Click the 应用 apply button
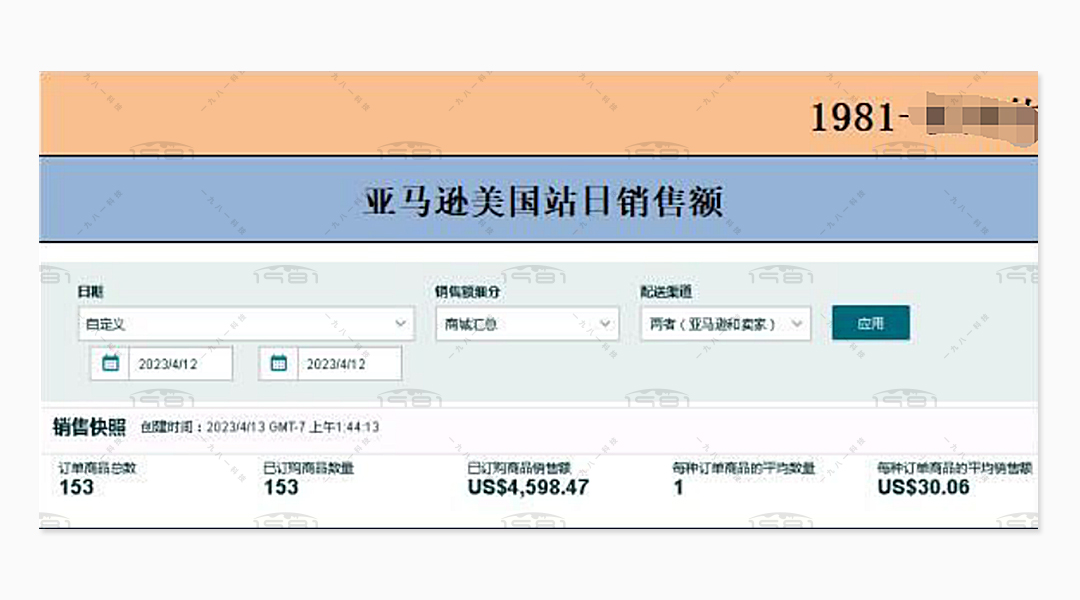1080x600 pixels. pos(871,323)
